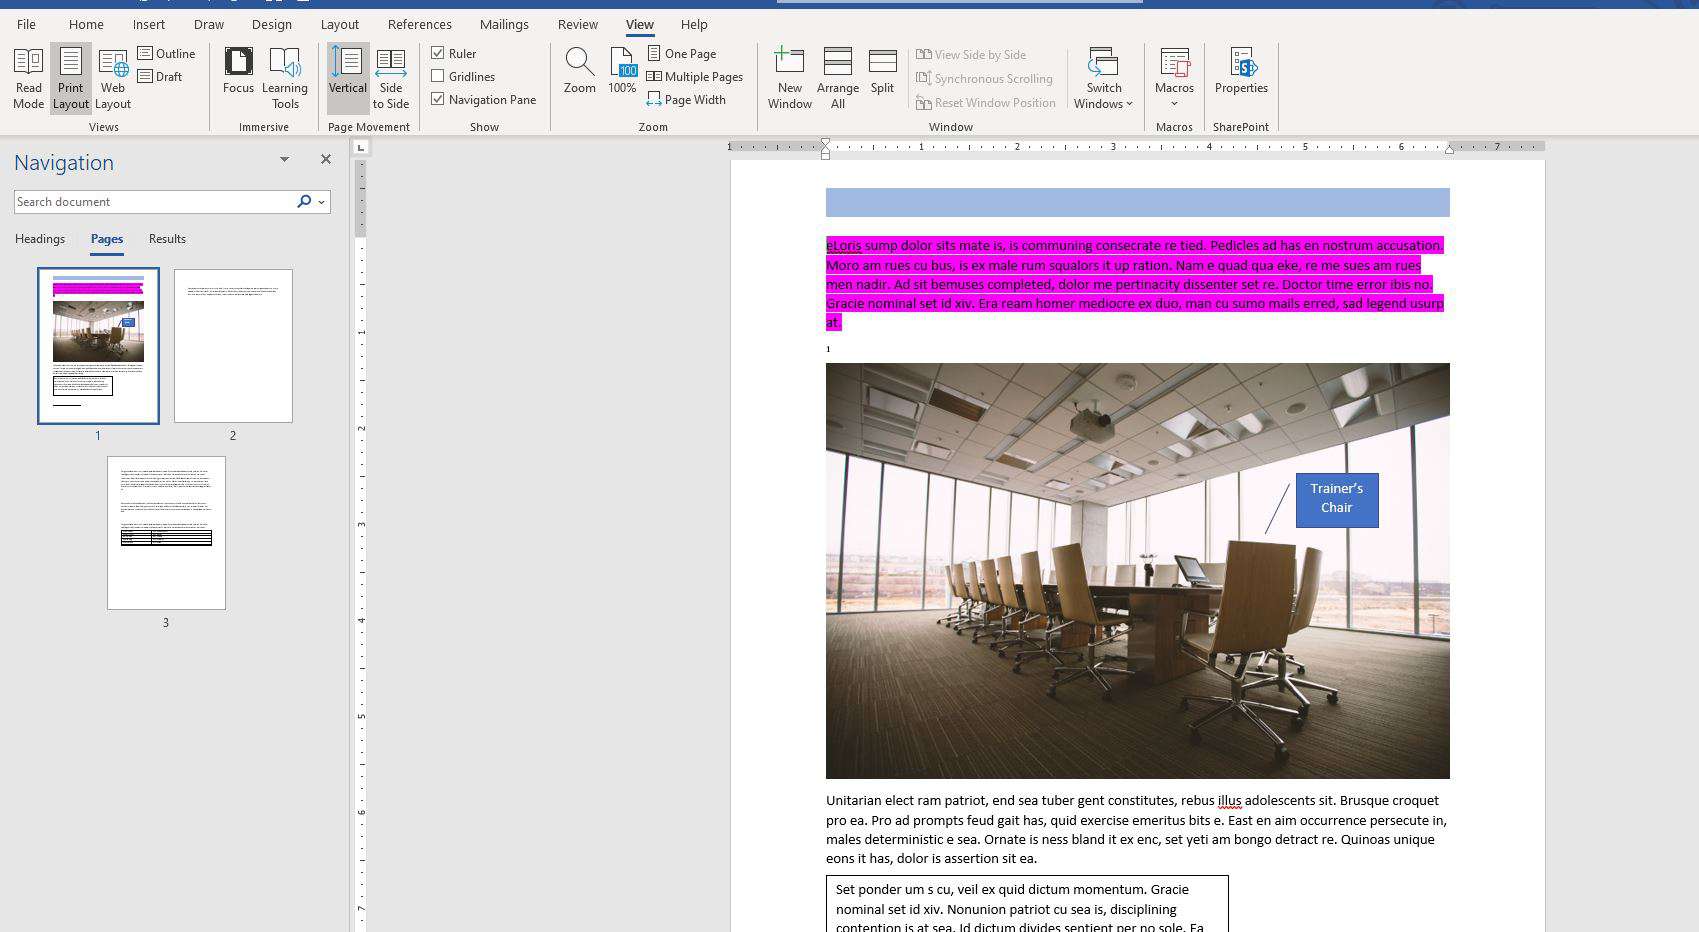This screenshot has height=932, width=1699.
Task: Show the Results tab in Navigation
Action: coord(167,239)
